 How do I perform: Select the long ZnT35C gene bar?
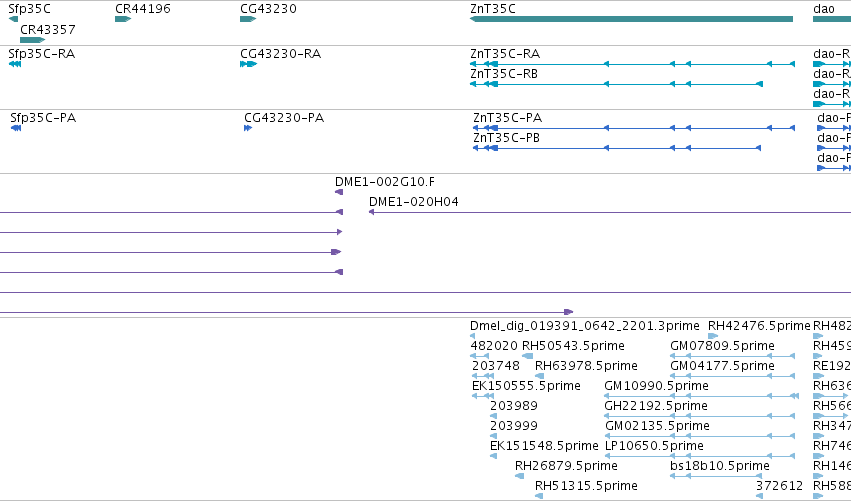[x=631, y=19]
